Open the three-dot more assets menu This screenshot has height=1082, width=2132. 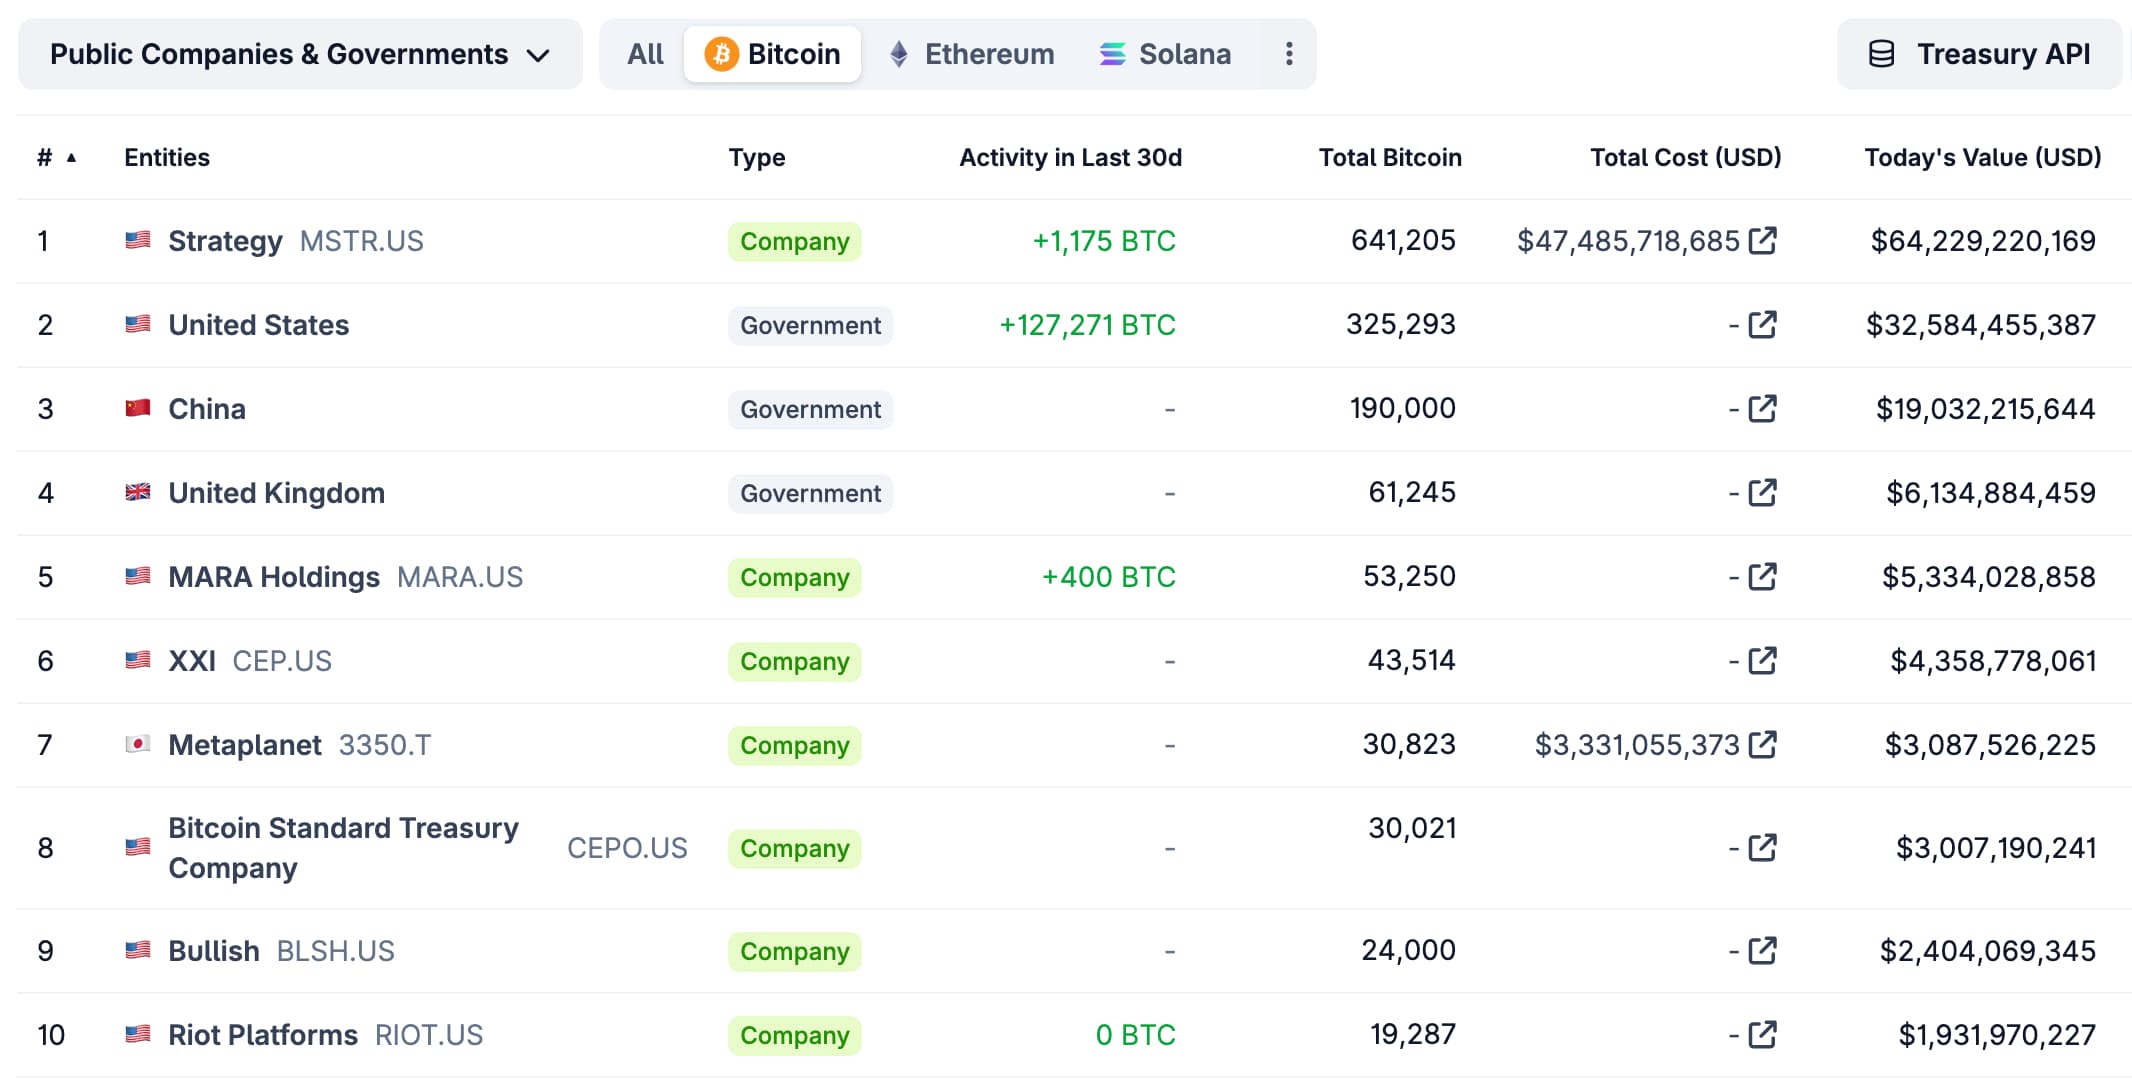point(1289,54)
